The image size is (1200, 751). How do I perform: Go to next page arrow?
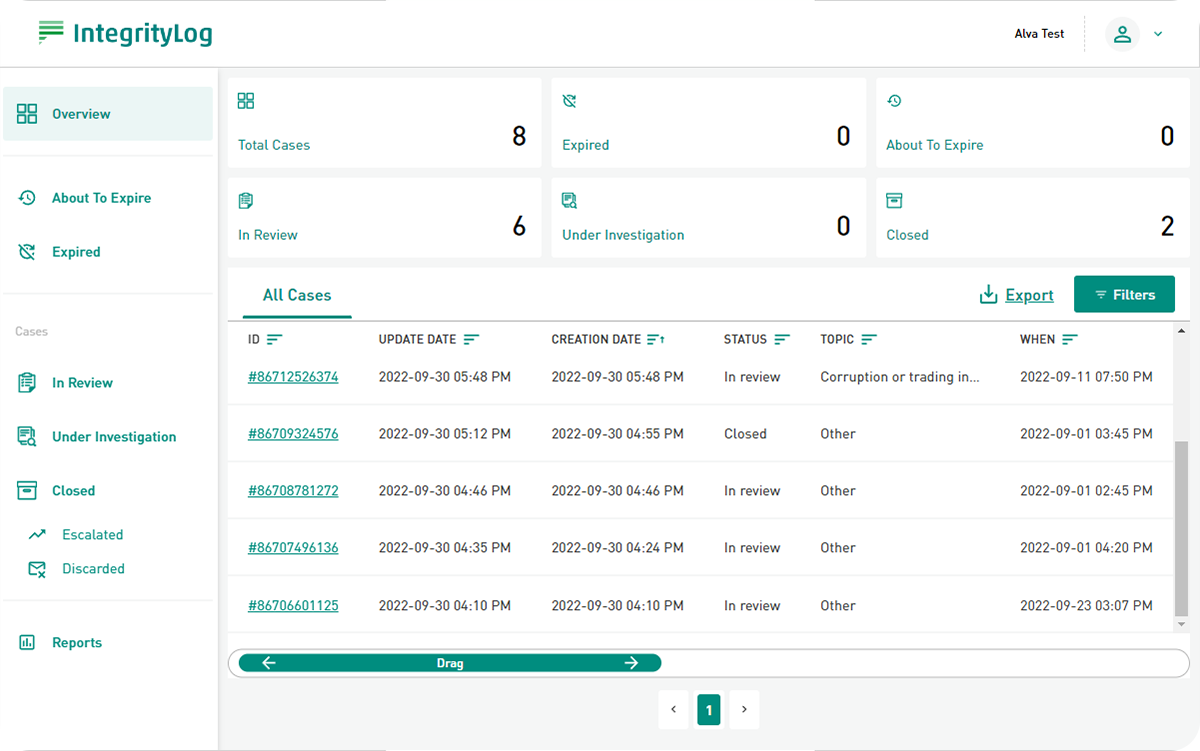744,710
